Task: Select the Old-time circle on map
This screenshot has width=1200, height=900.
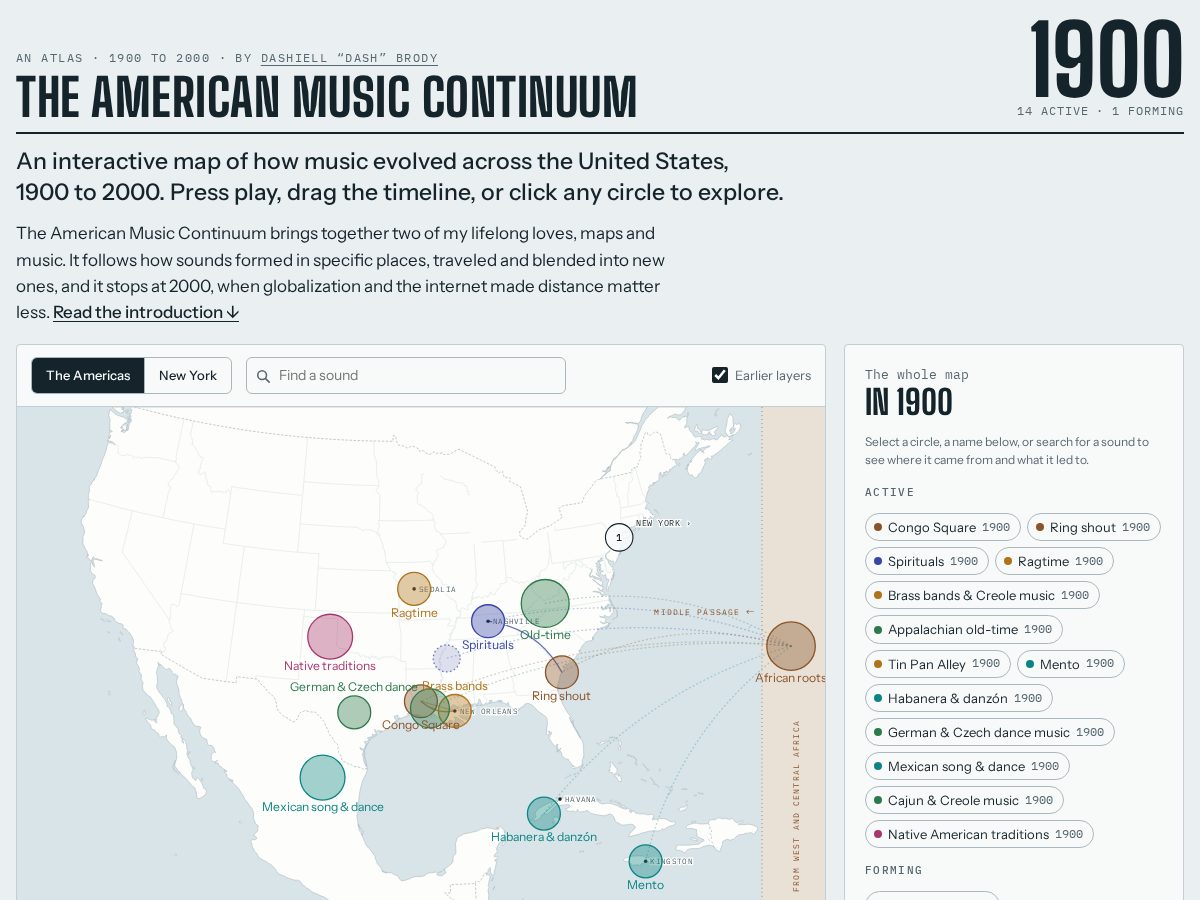Action: pos(545,604)
